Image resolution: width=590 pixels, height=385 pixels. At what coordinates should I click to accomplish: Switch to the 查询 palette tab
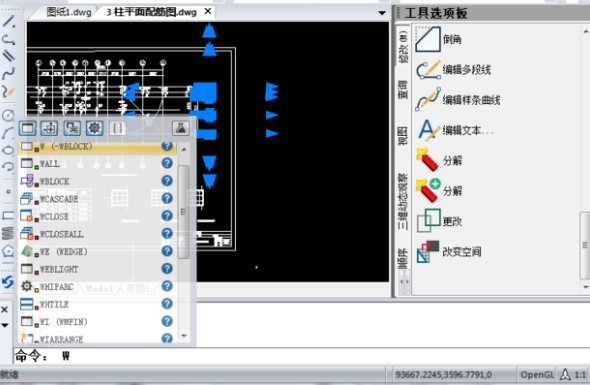coord(403,90)
